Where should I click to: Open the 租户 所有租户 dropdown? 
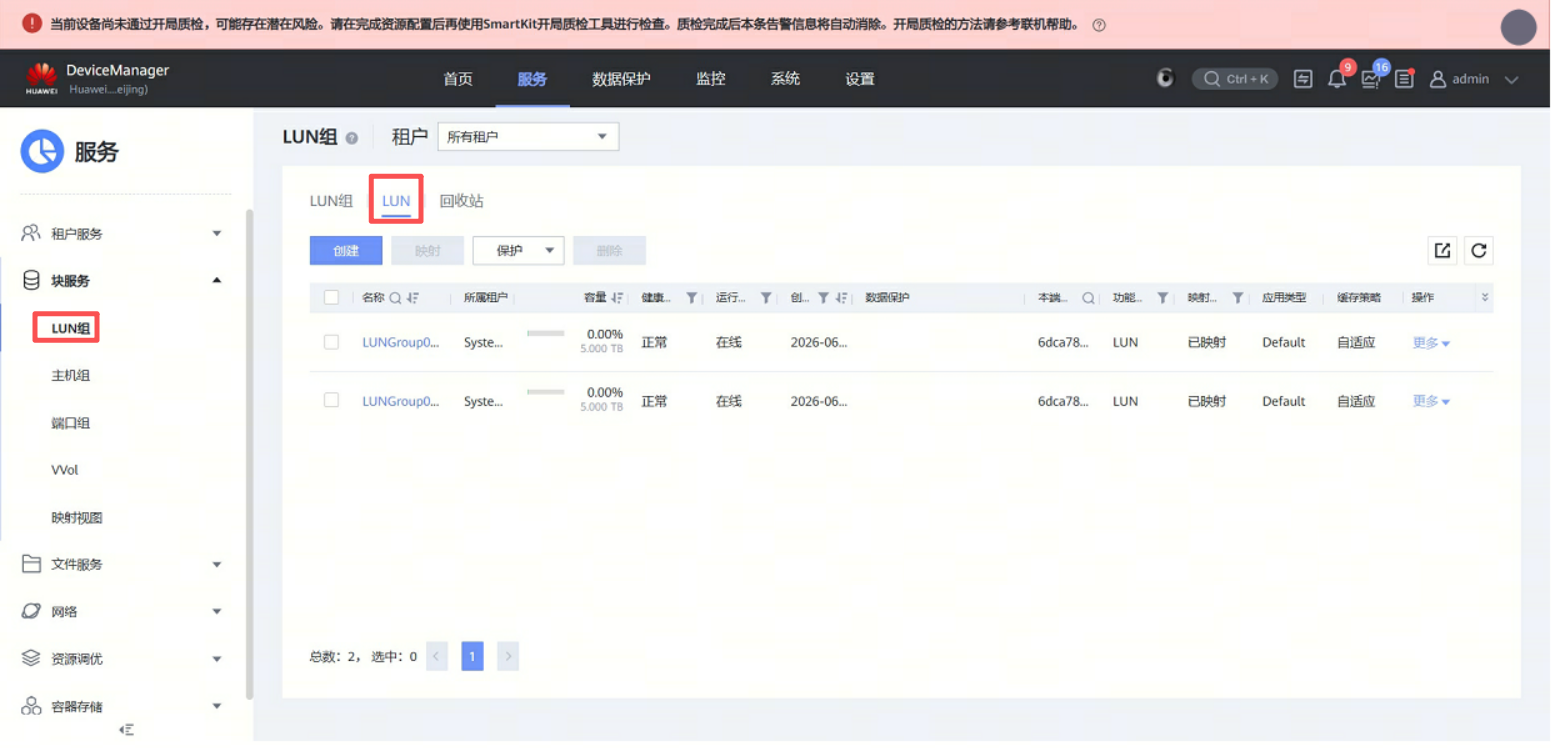click(x=528, y=137)
